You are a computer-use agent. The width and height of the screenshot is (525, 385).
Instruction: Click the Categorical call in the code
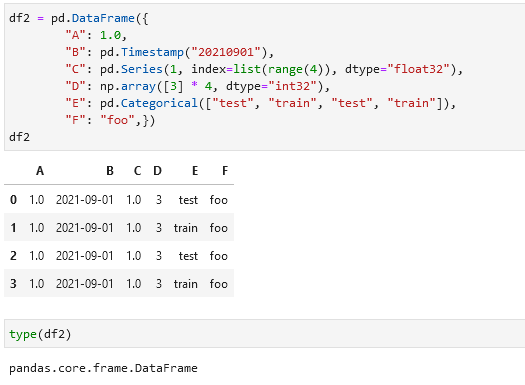click(159, 103)
